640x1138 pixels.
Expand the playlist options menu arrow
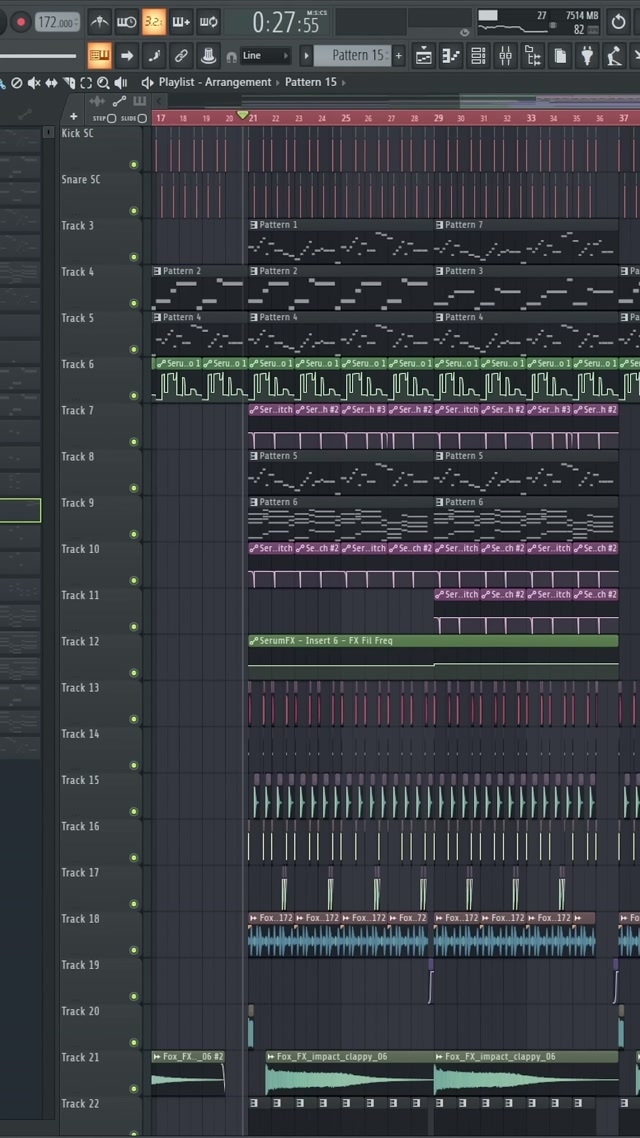(x=147, y=82)
